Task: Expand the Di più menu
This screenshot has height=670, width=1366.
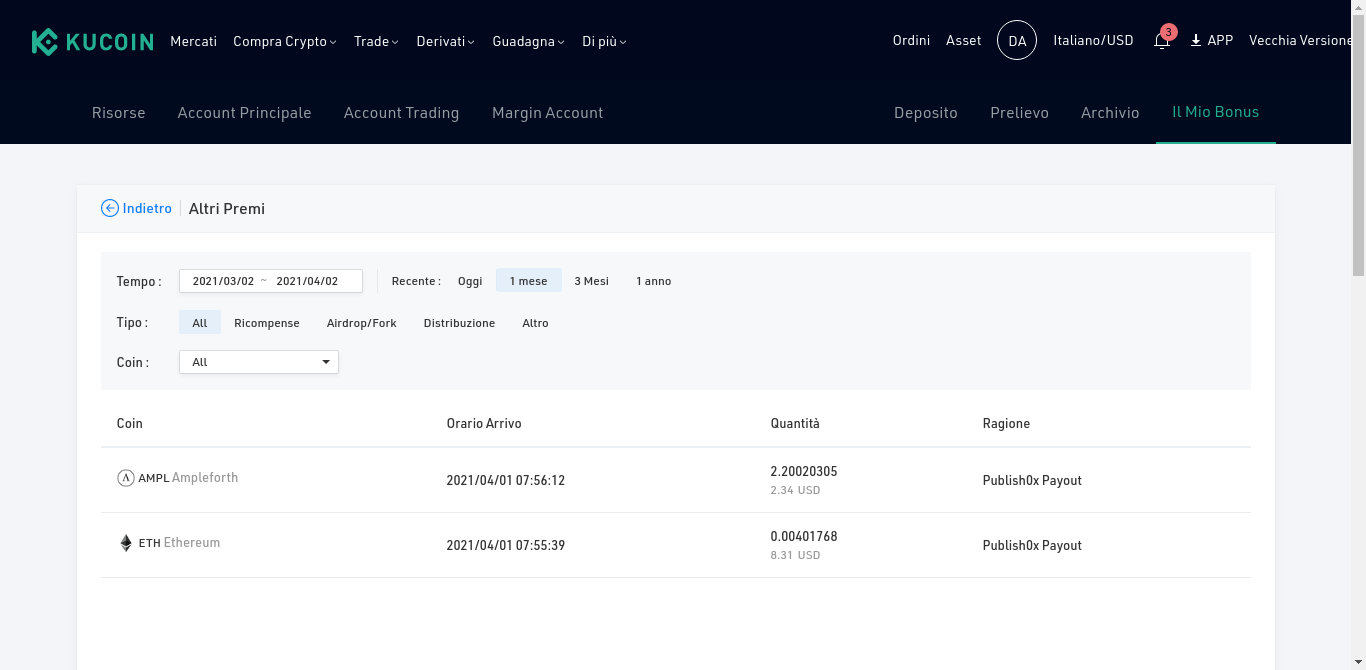Action: pyautogui.click(x=604, y=41)
